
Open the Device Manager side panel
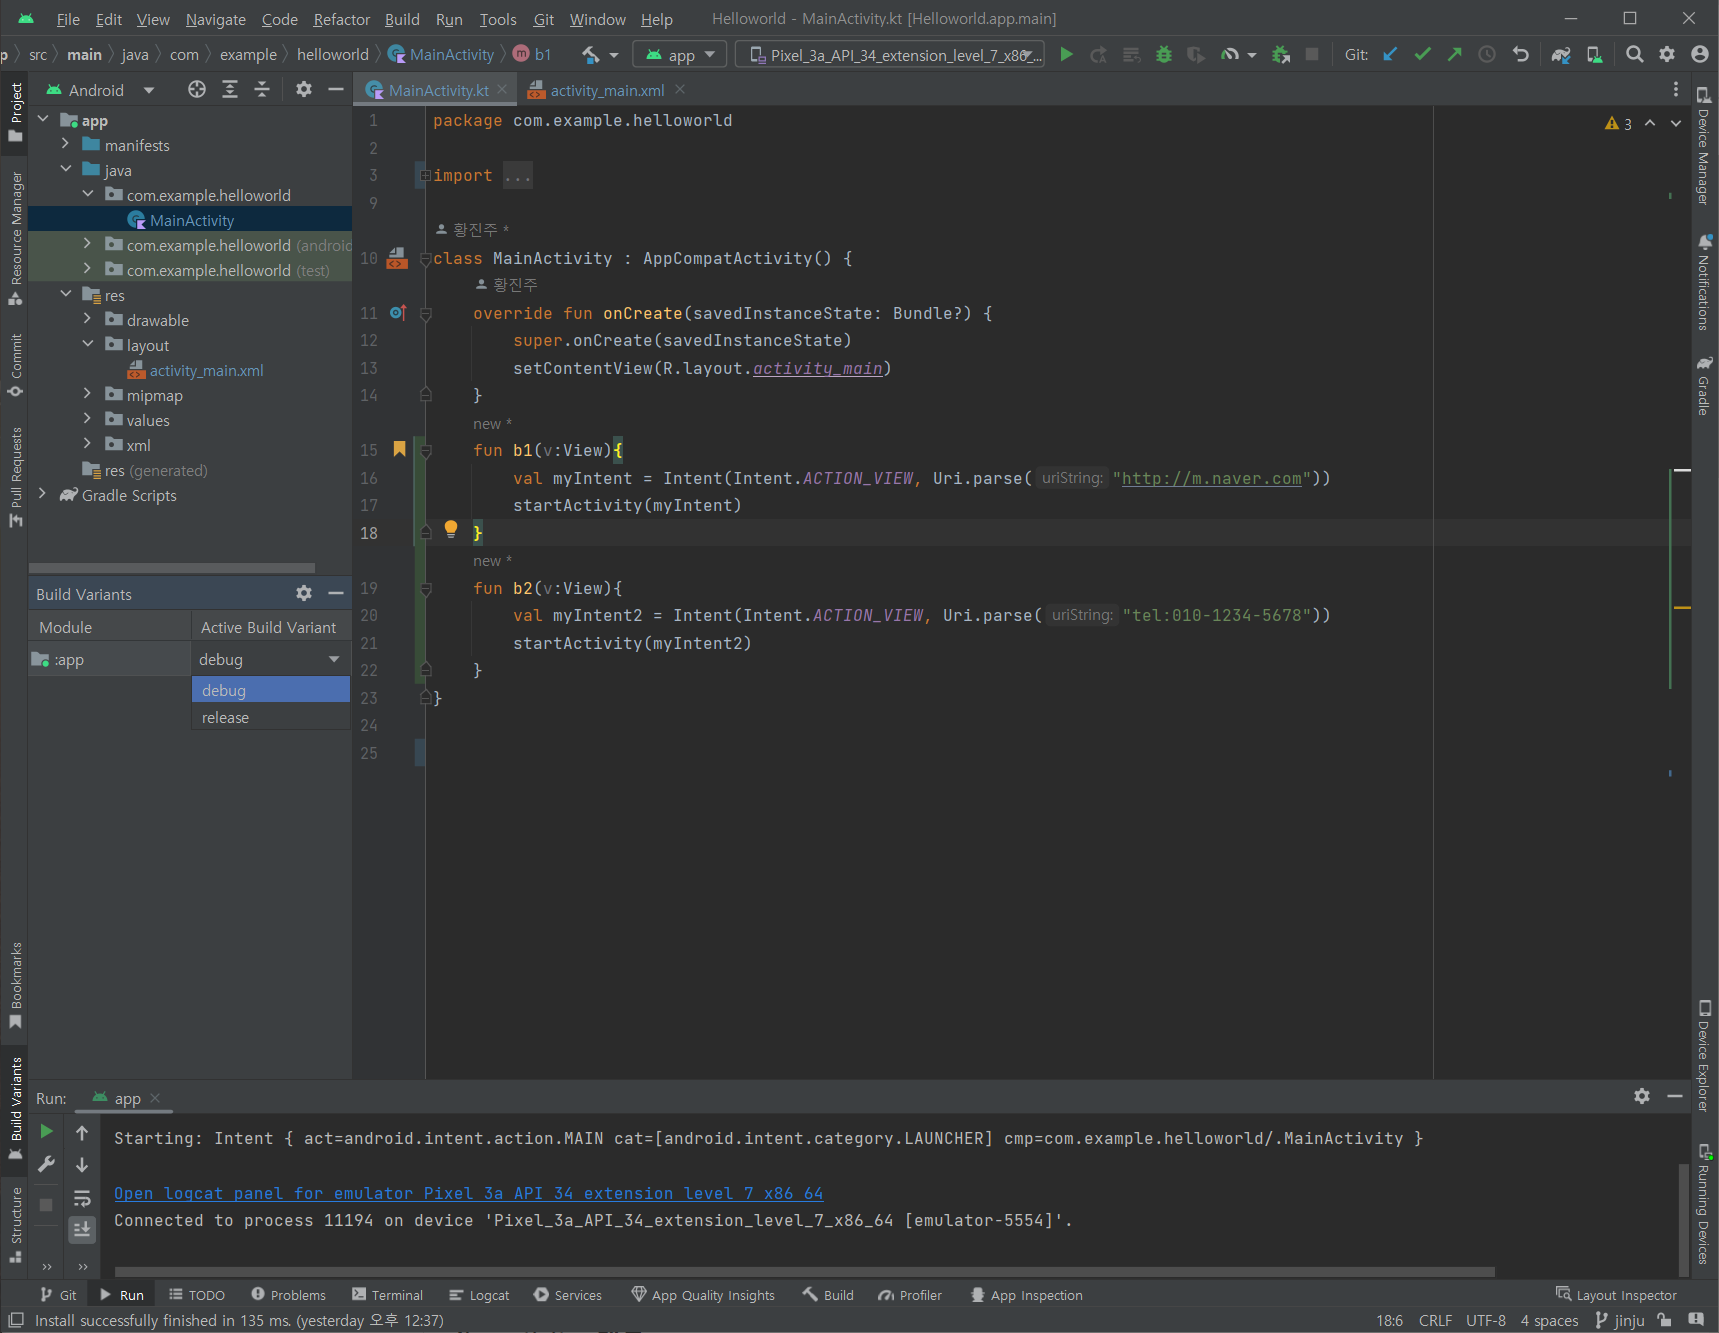click(x=1704, y=146)
